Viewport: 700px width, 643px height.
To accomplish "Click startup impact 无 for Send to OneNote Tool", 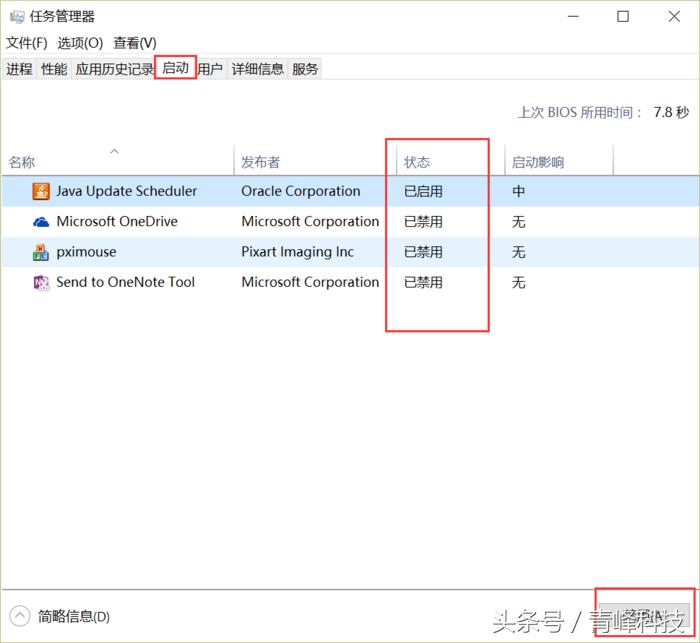I will (x=518, y=282).
